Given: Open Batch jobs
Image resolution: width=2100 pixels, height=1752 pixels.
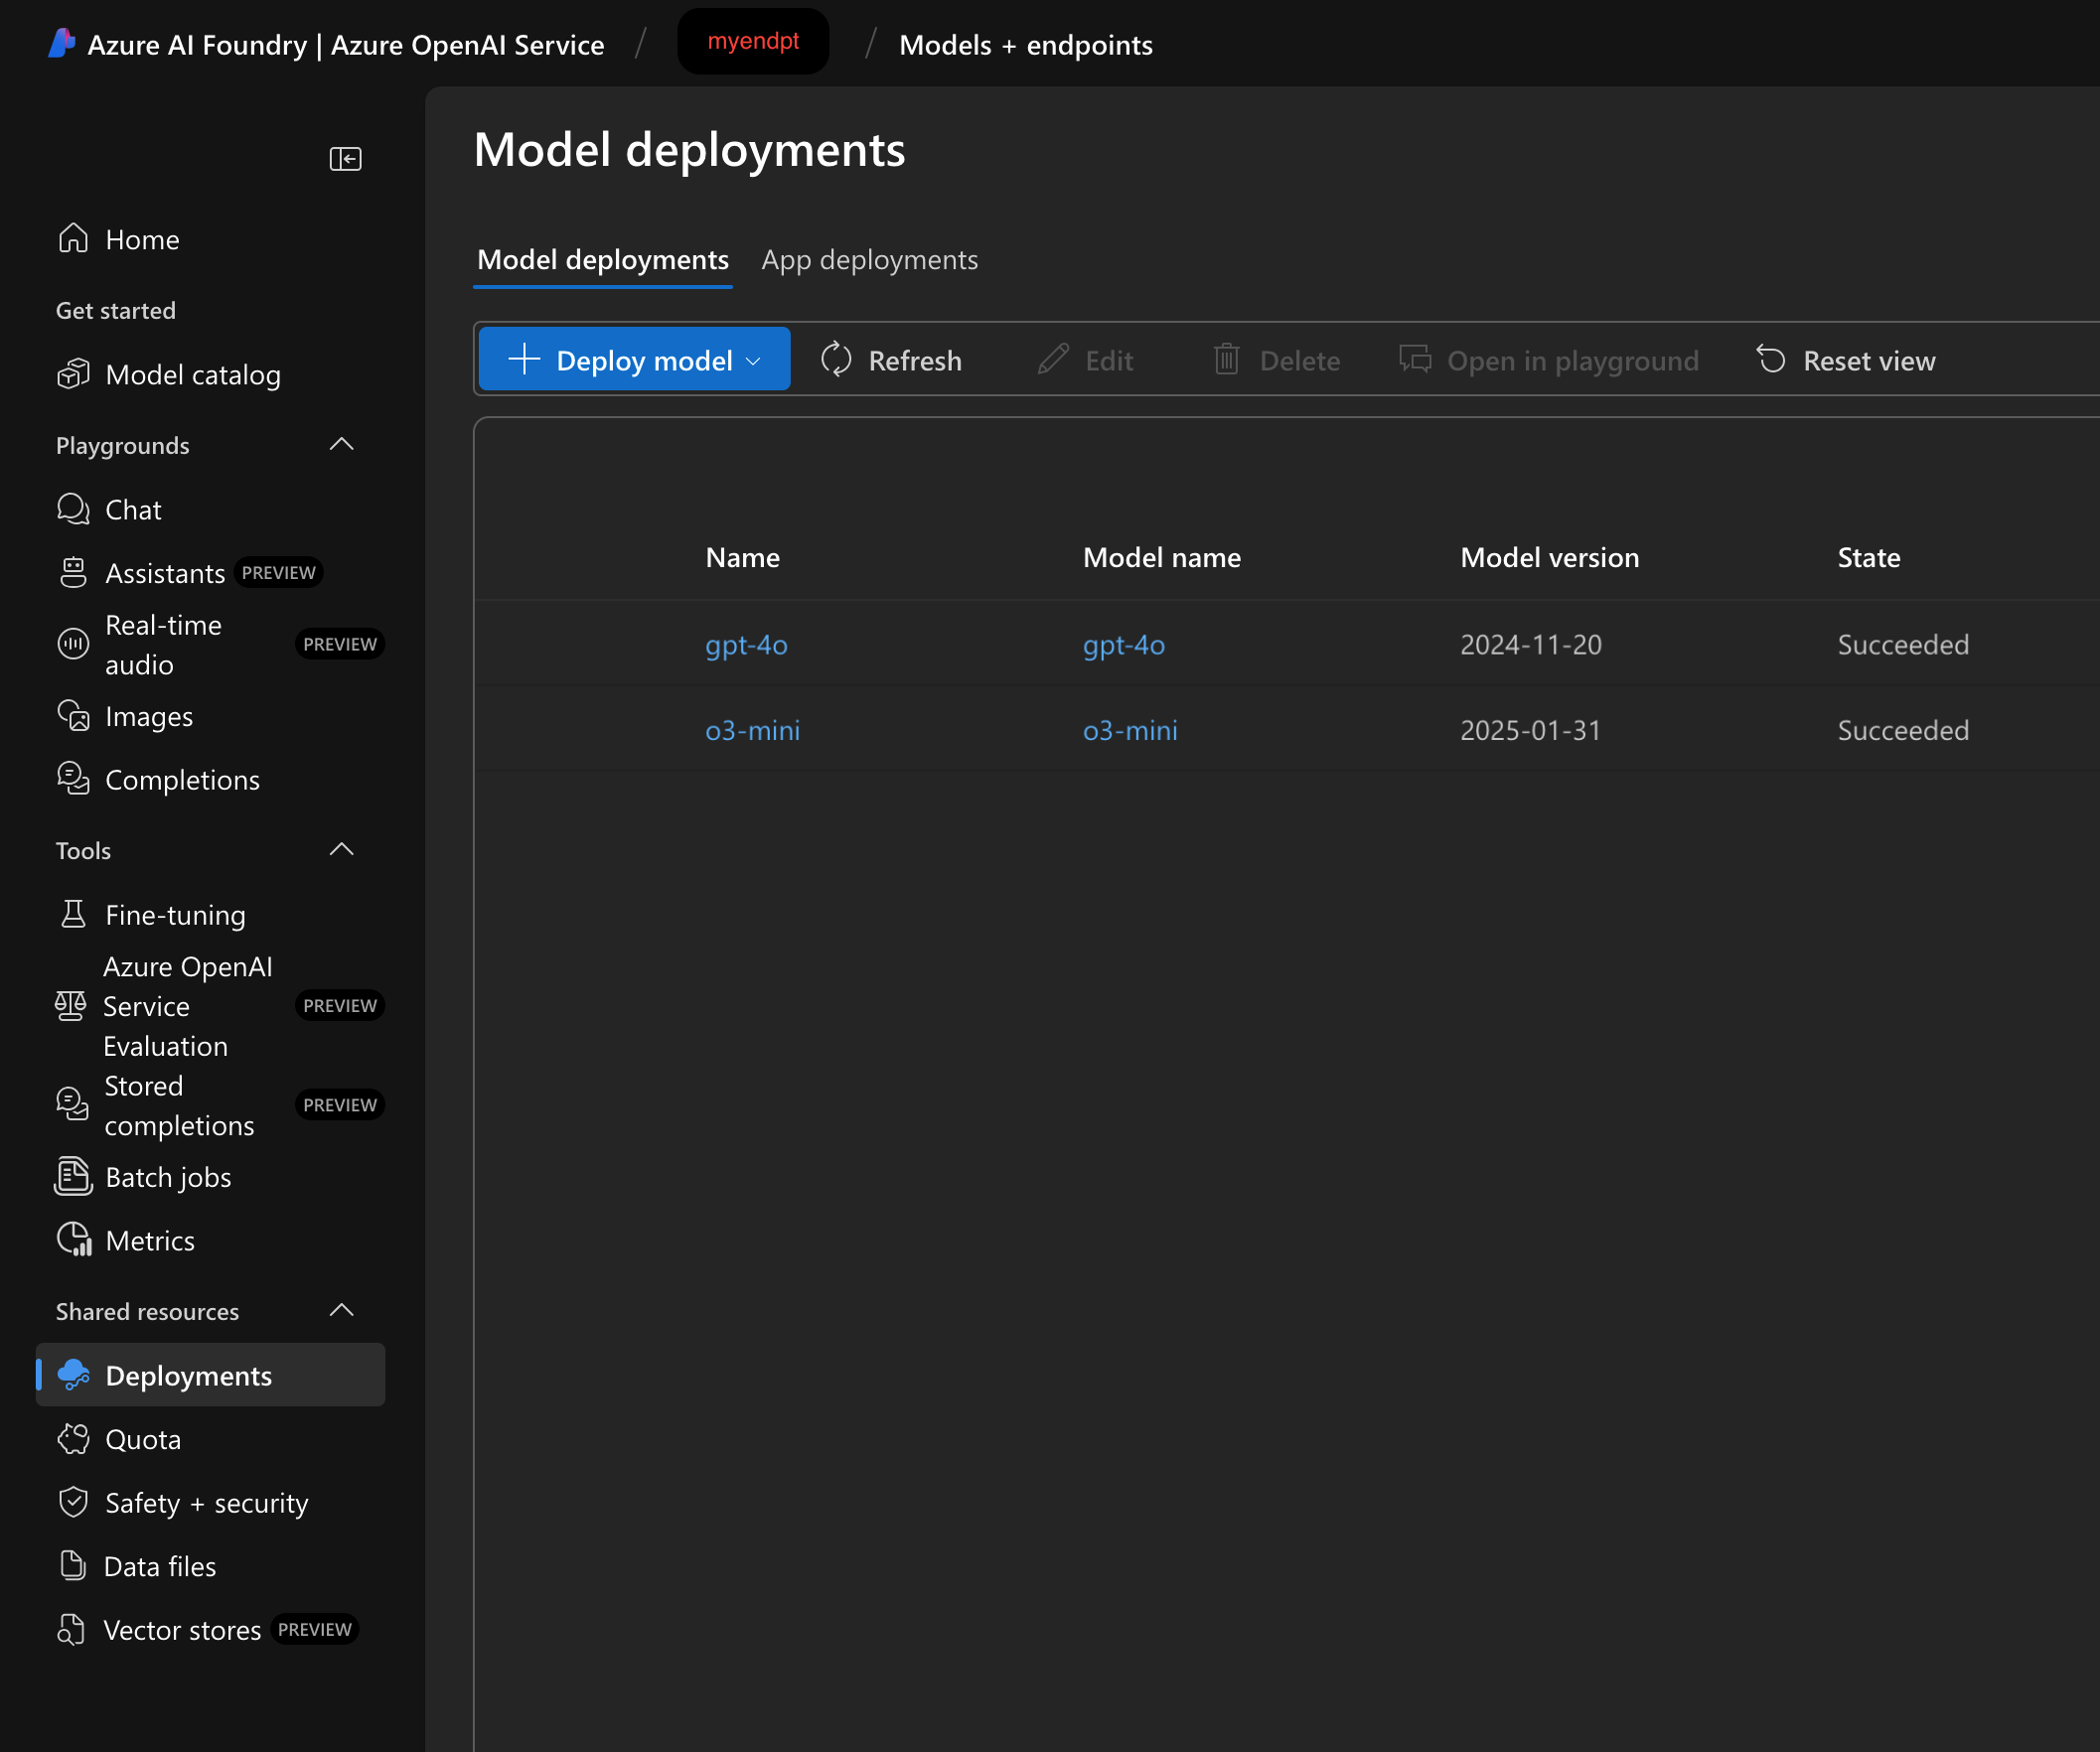Looking at the screenshot, I should [167, 1177].
